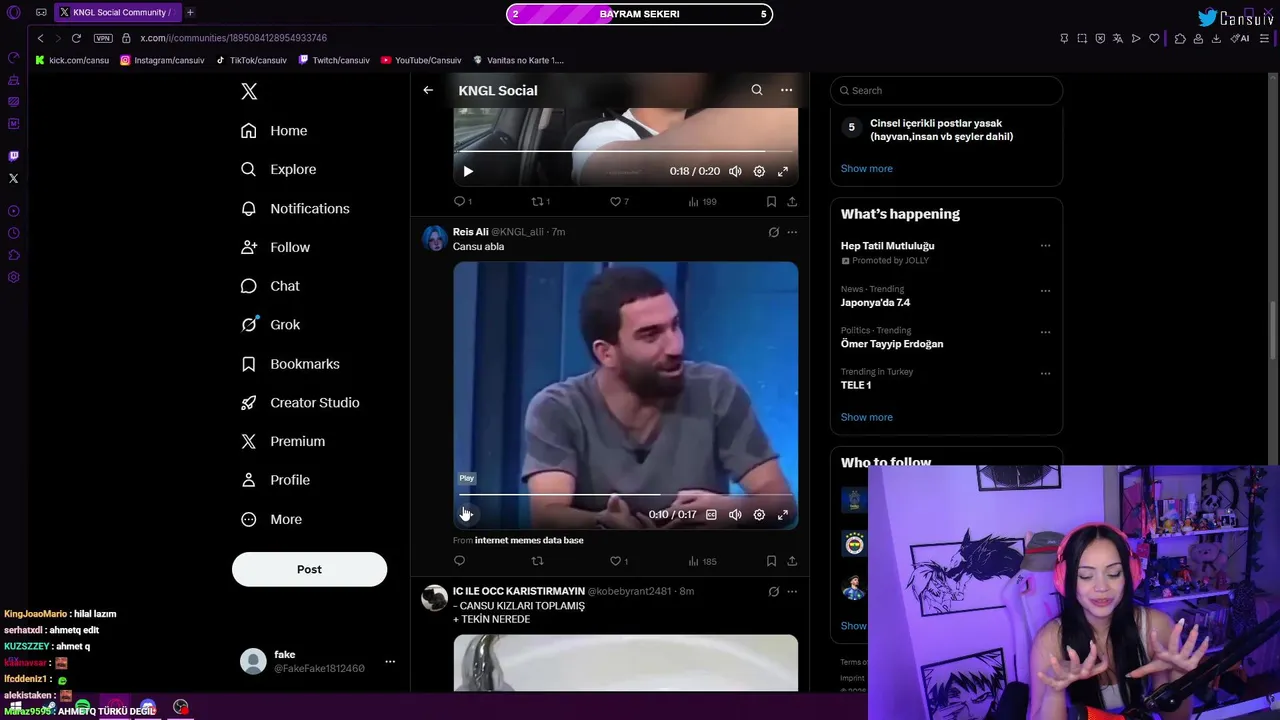Open options for Hep Tatil Mutluluğu trend

(x=1045, y=246)
